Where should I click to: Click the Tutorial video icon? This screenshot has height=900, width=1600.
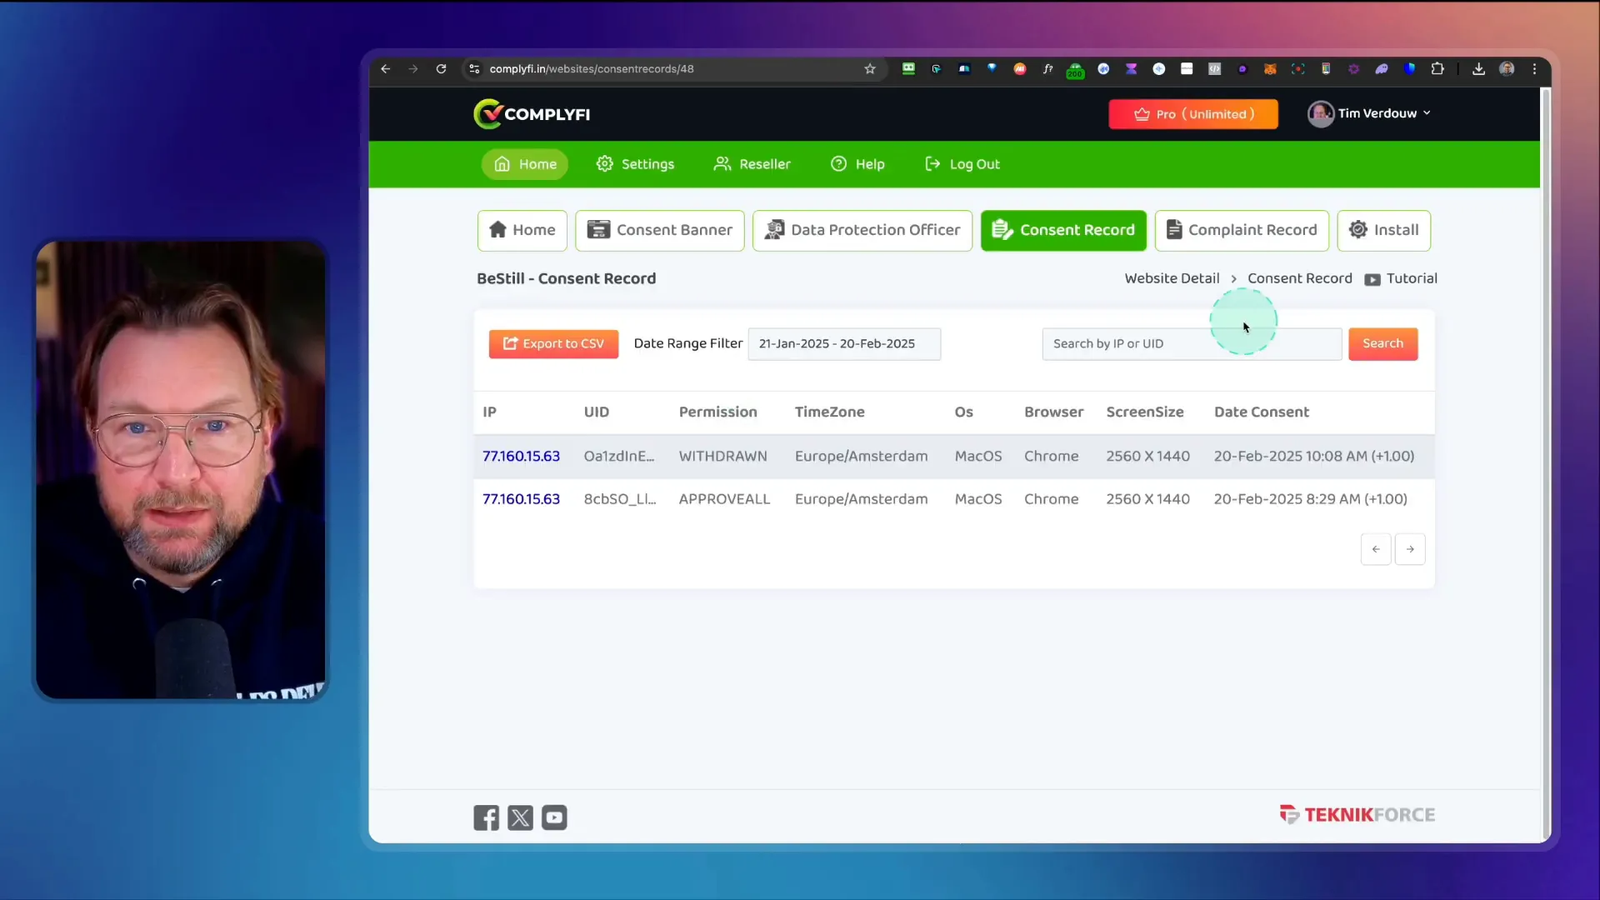point(1372,279)
